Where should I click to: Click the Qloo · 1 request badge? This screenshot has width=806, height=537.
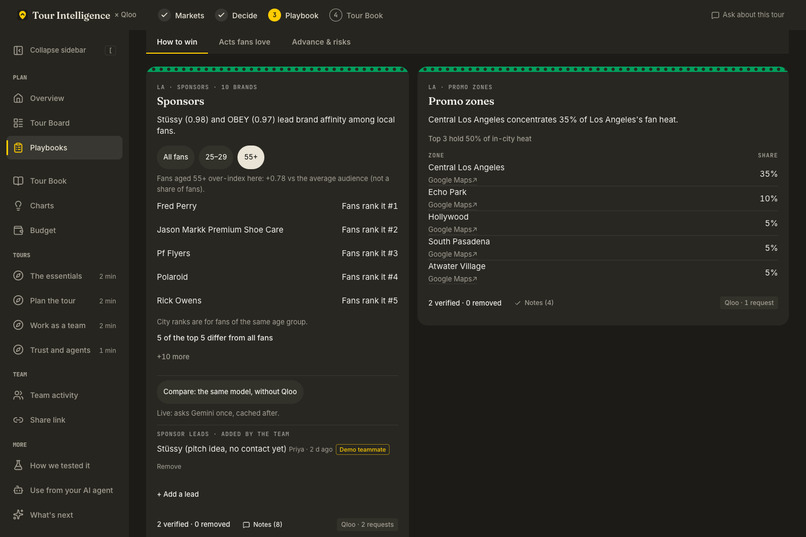[x=748, y=303]
